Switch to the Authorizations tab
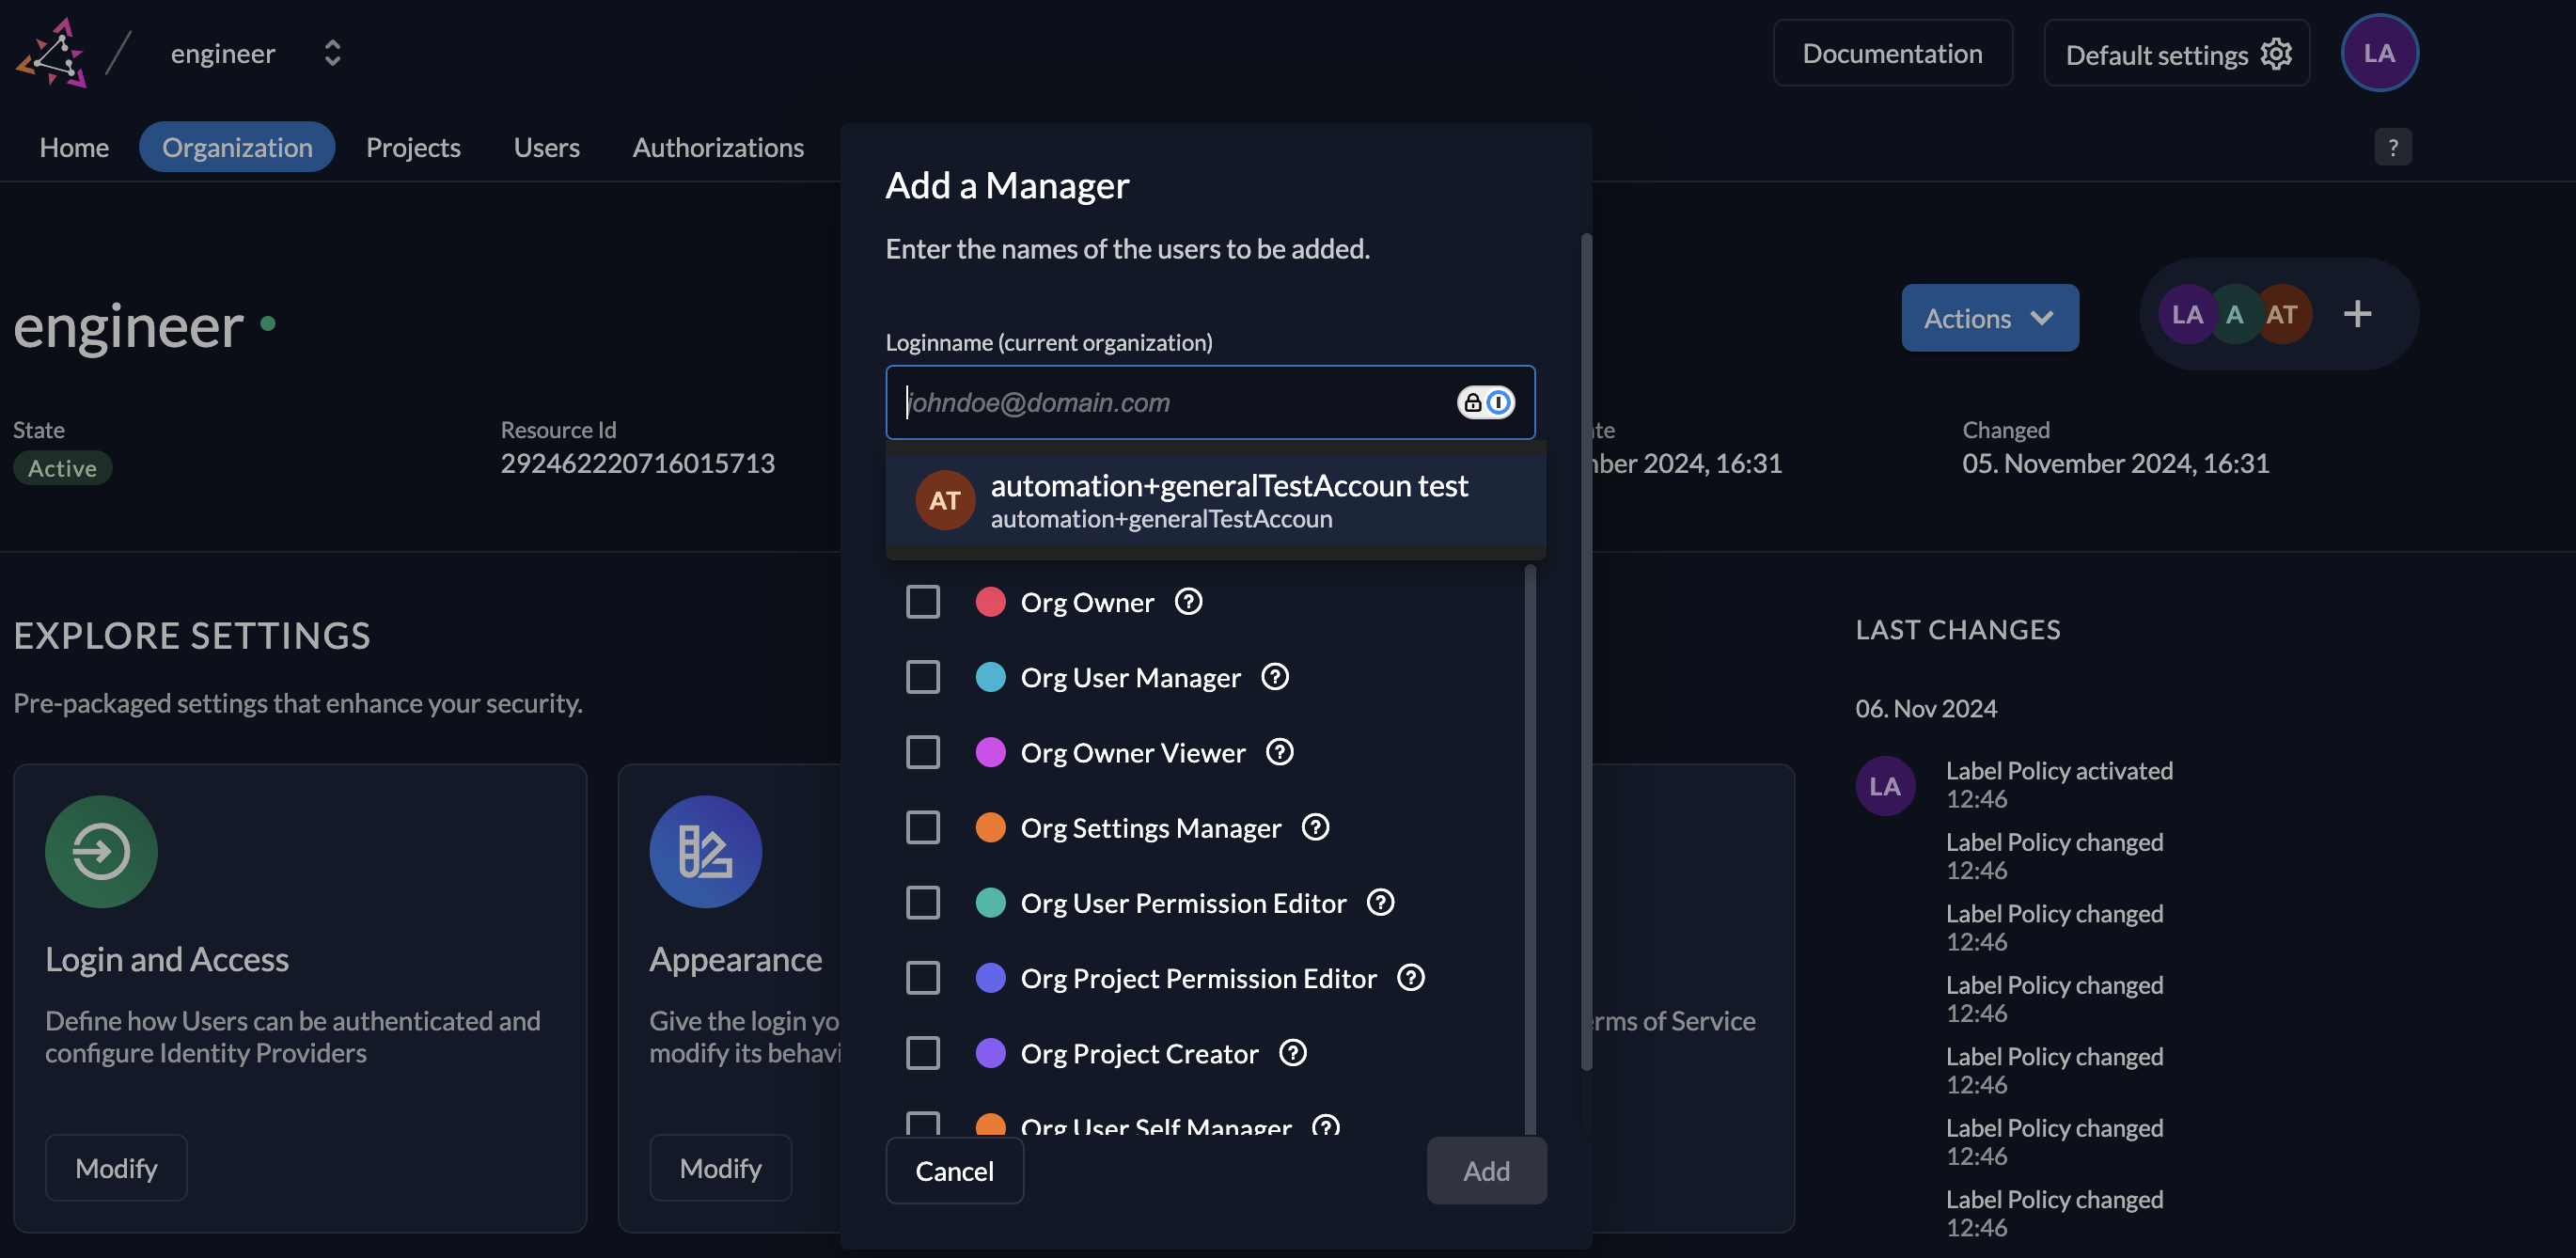The width and height of the screenshot is (2576, 1258). (x=718, y=147)
